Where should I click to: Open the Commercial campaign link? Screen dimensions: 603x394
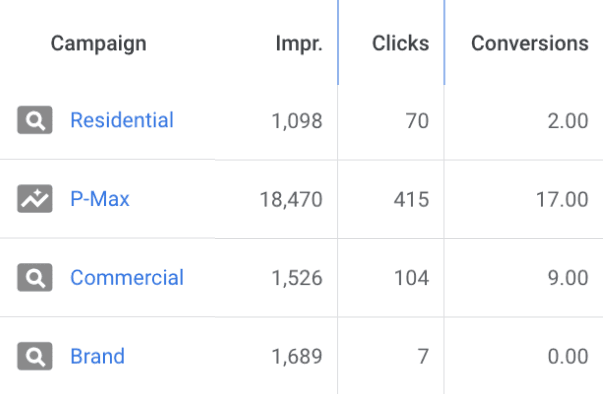point(127,277)
